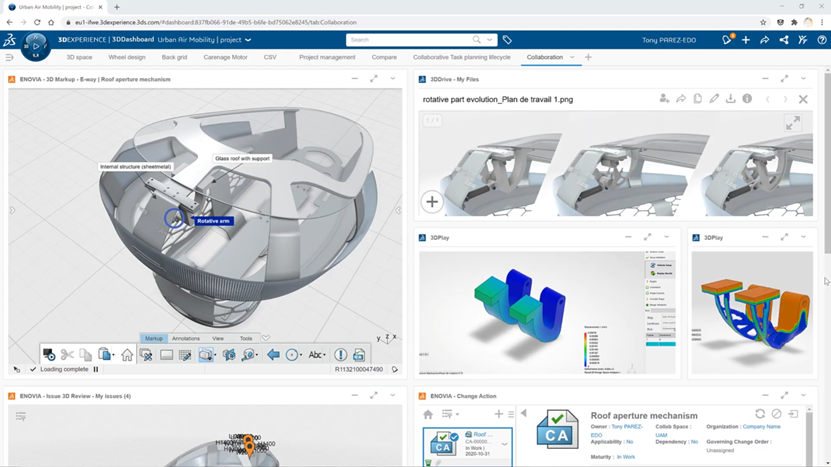
Task: Expand the Collaboration tab chevron menu
Action: pos(572,57)
